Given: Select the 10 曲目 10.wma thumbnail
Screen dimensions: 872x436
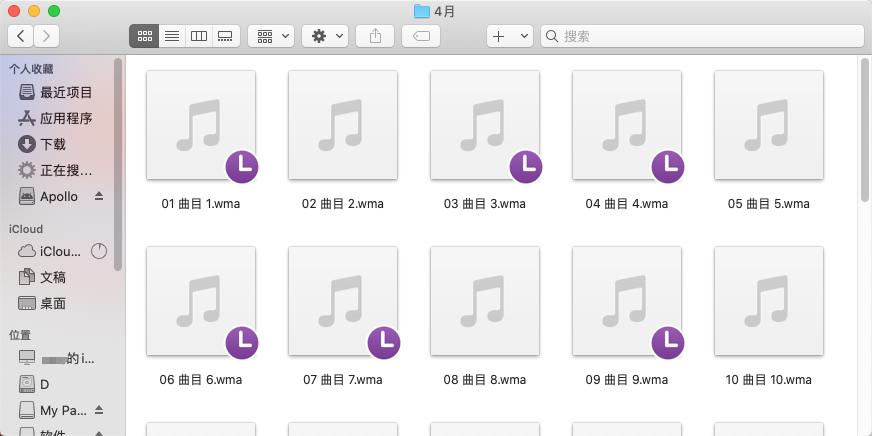Looking at the screenshot, I should 769,301.
